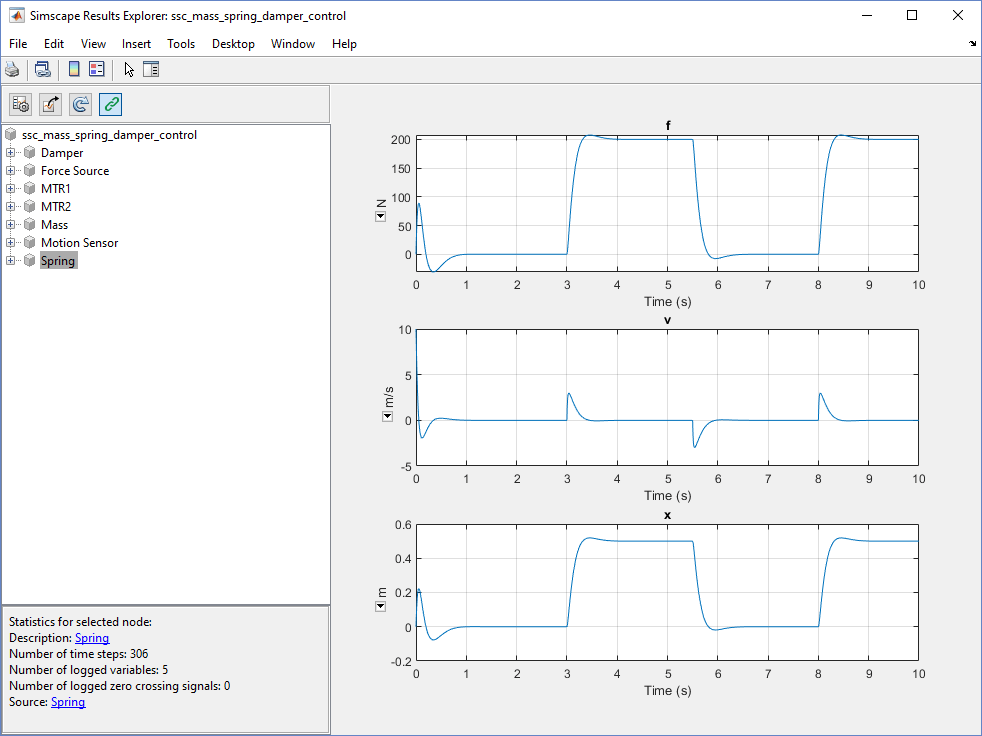Select the highlighted Spring tree item

click(x=58, y=261)
